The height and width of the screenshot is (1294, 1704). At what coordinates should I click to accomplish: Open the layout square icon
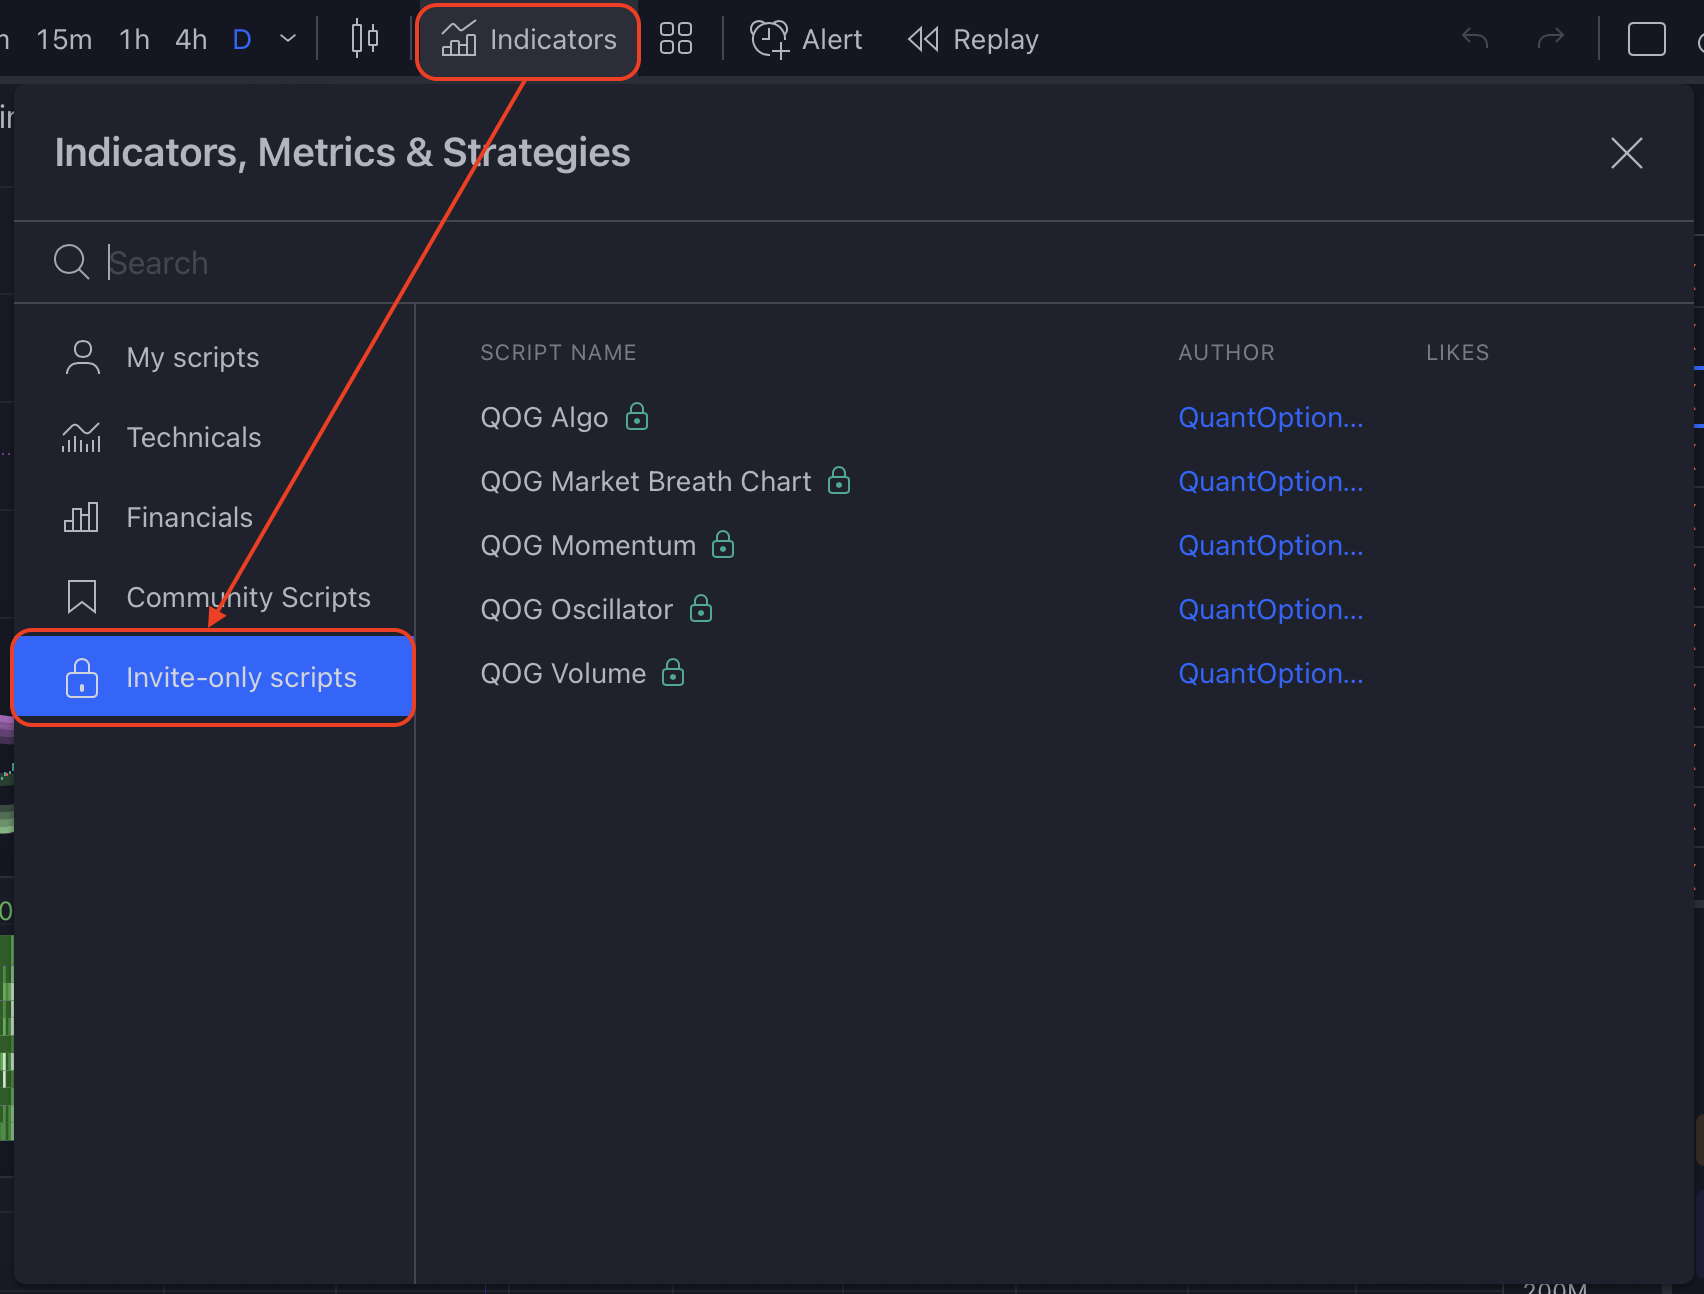point(1646,40)
